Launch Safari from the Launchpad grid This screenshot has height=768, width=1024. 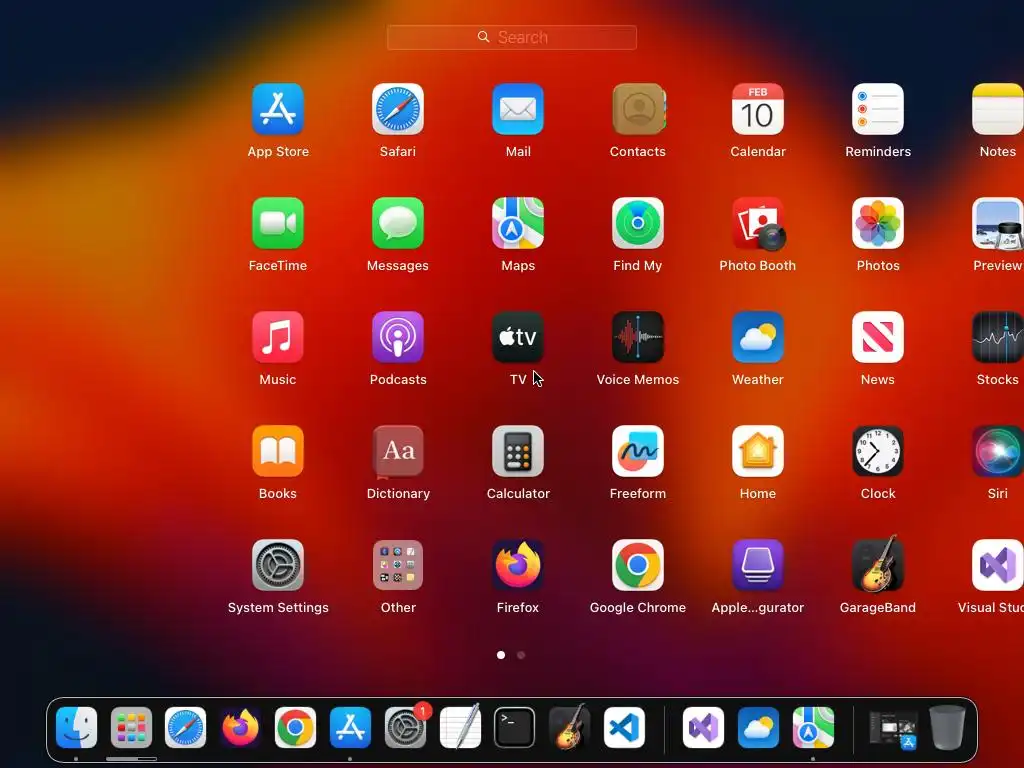(398, 109)
